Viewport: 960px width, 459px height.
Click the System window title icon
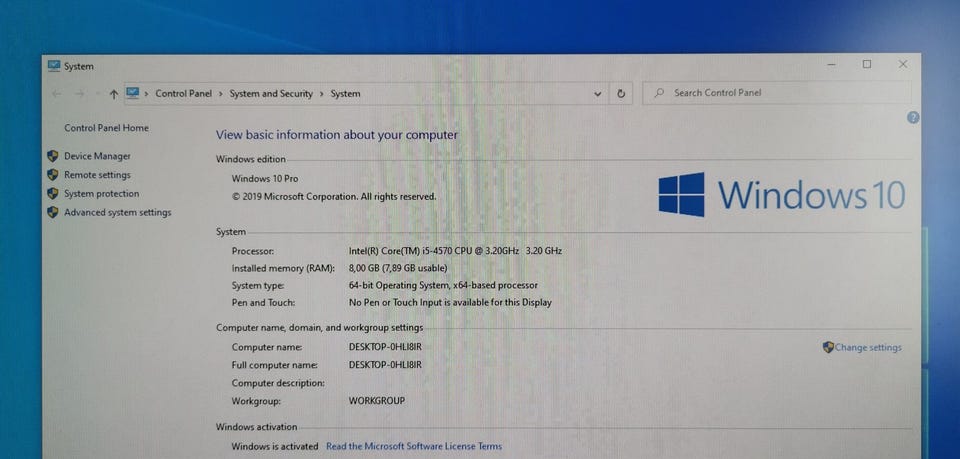tap(54, 66)
